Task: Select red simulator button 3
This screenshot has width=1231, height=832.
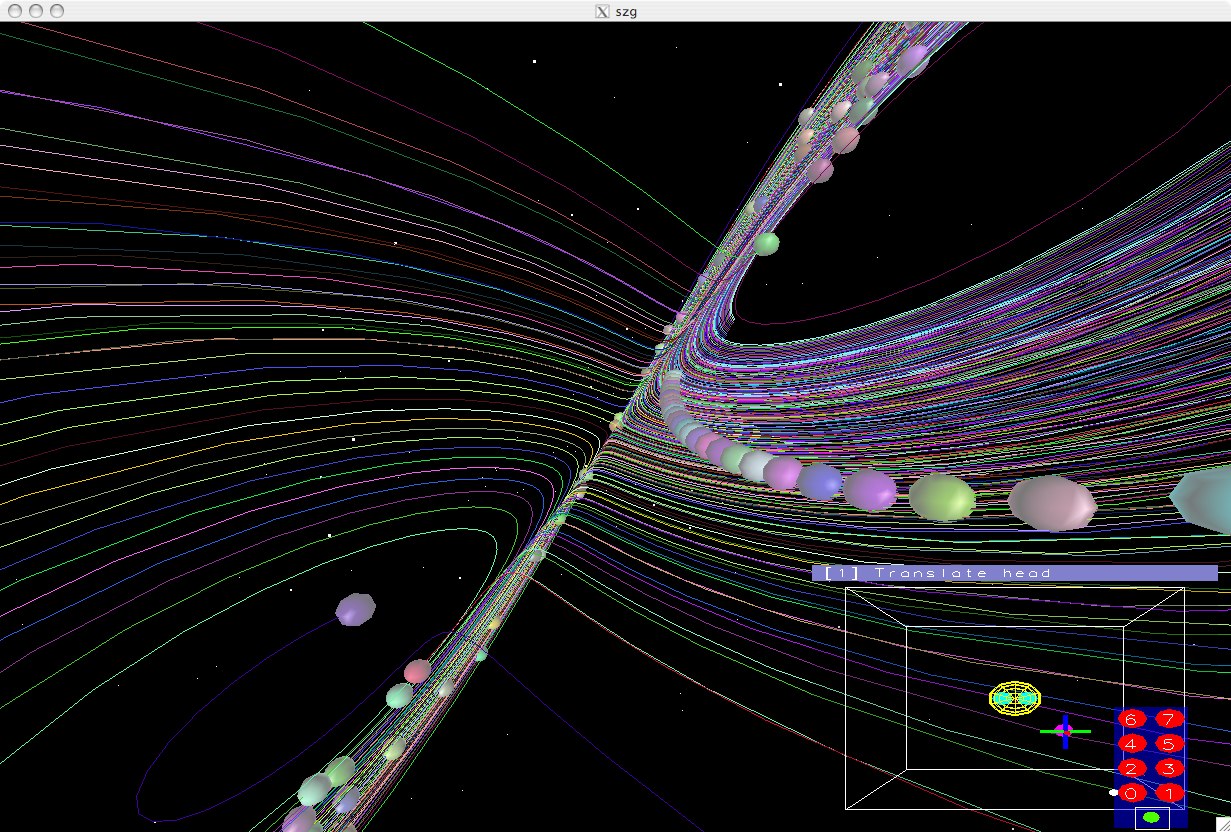Action: coord(1169,768)
